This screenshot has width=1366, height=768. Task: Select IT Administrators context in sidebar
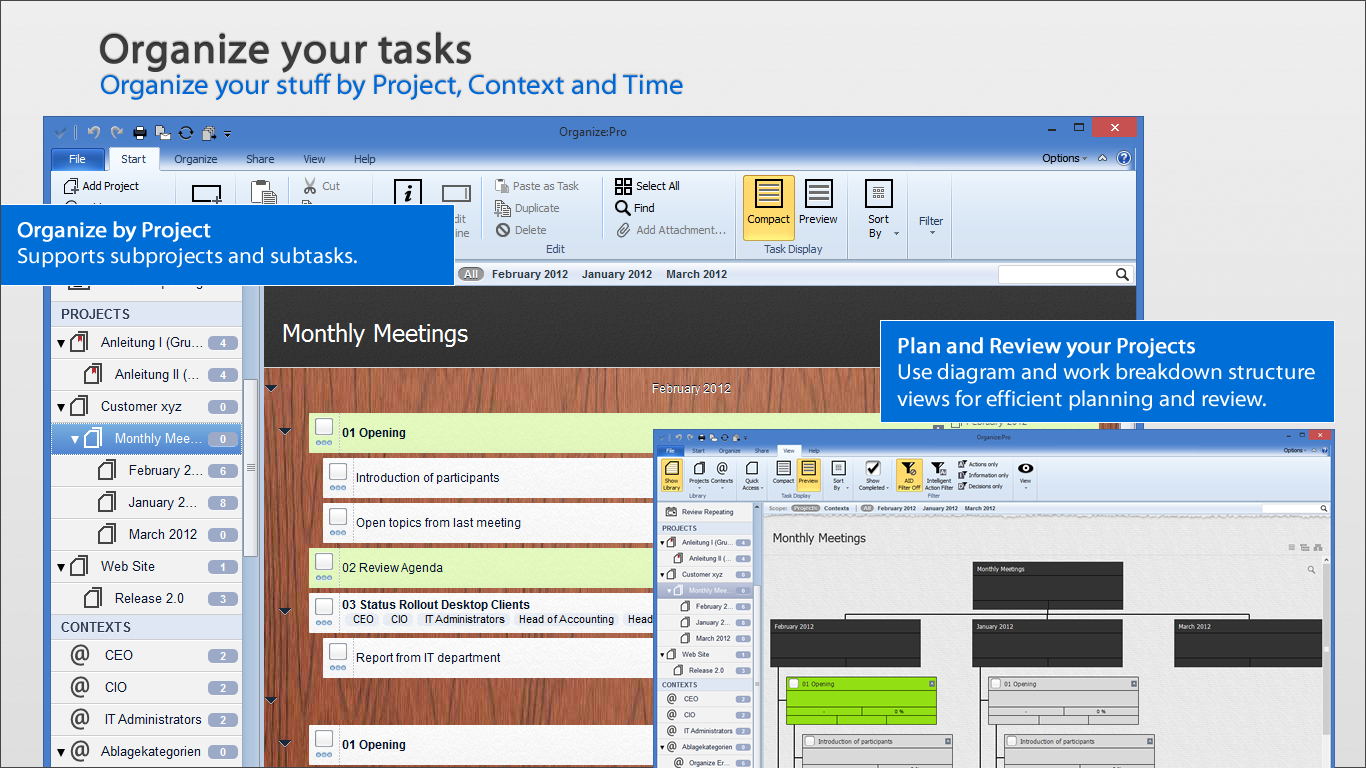pyautogui.click(x=147, y=719)
